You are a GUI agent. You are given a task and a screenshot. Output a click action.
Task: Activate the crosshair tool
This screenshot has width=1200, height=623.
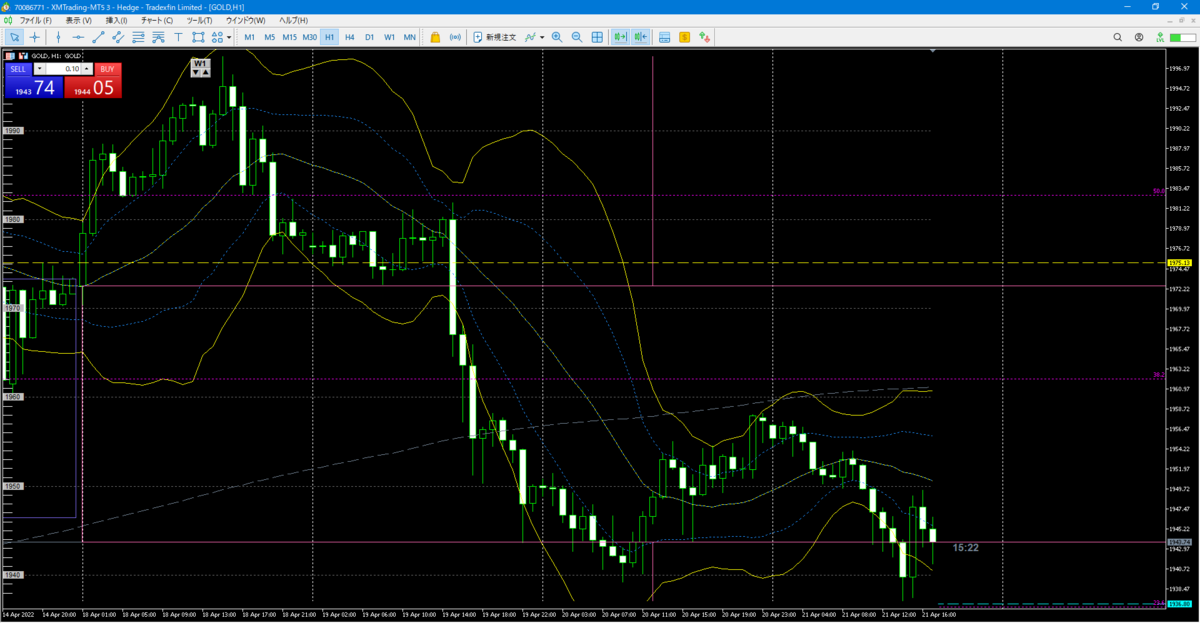point(35,37)
